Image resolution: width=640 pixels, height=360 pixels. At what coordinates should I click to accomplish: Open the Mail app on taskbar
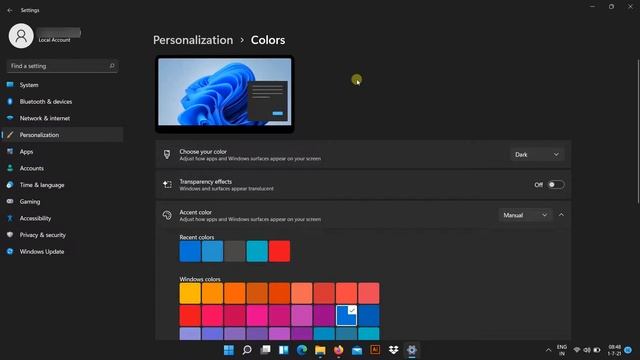357,350
